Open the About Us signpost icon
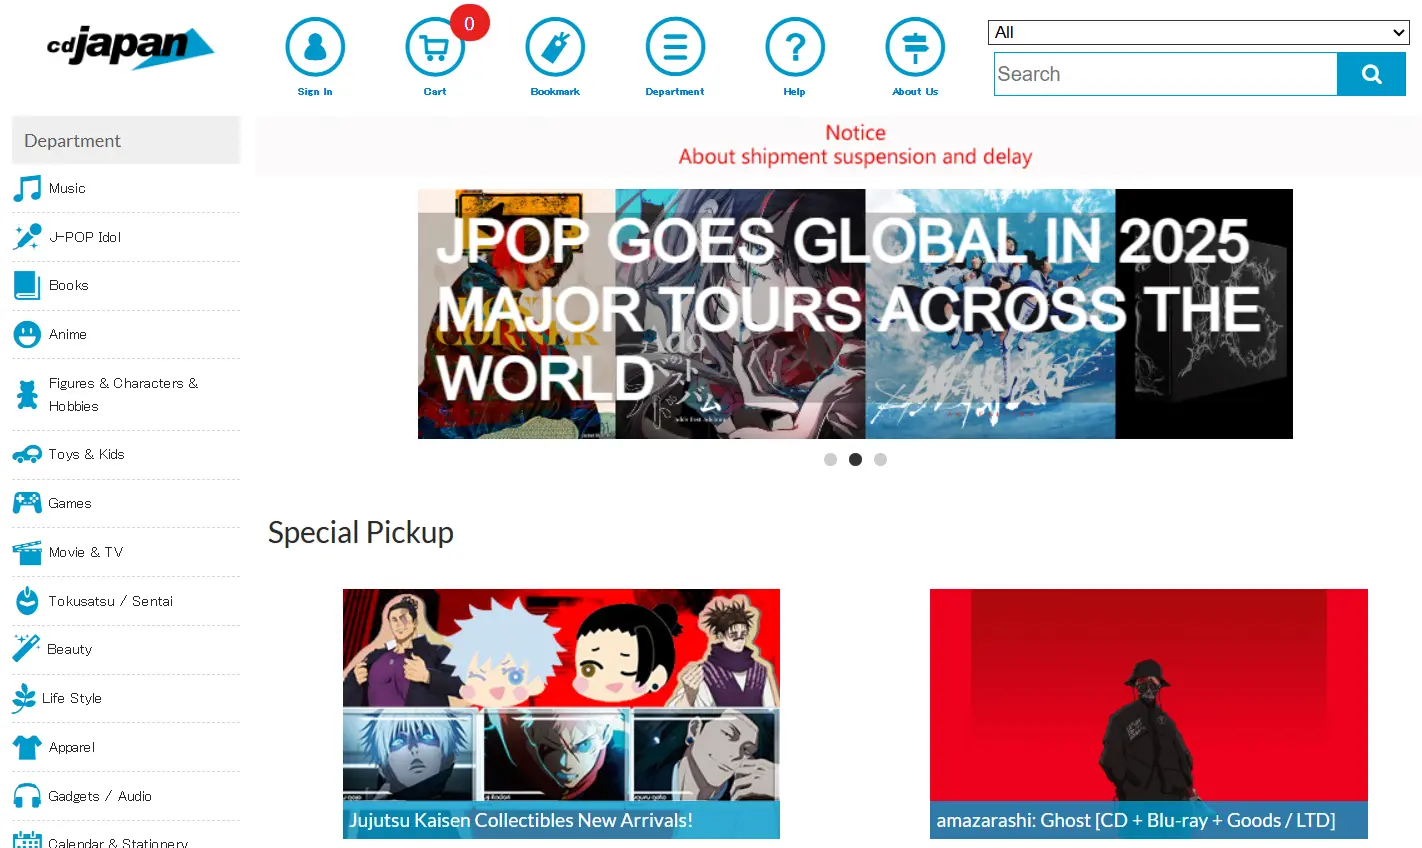The image size is (1422, 848). [x=915, y=47]
